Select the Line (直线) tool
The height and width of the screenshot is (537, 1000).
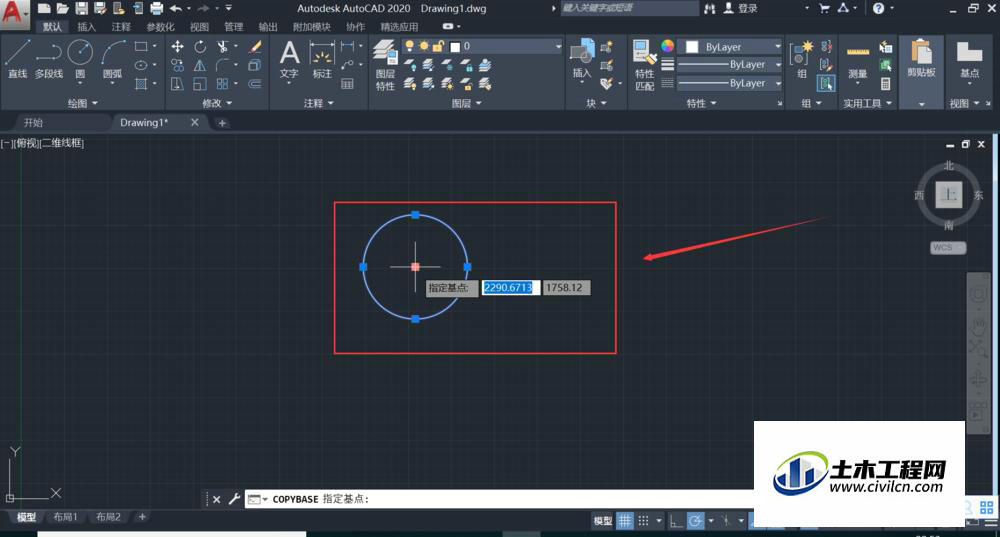[17, 59]
